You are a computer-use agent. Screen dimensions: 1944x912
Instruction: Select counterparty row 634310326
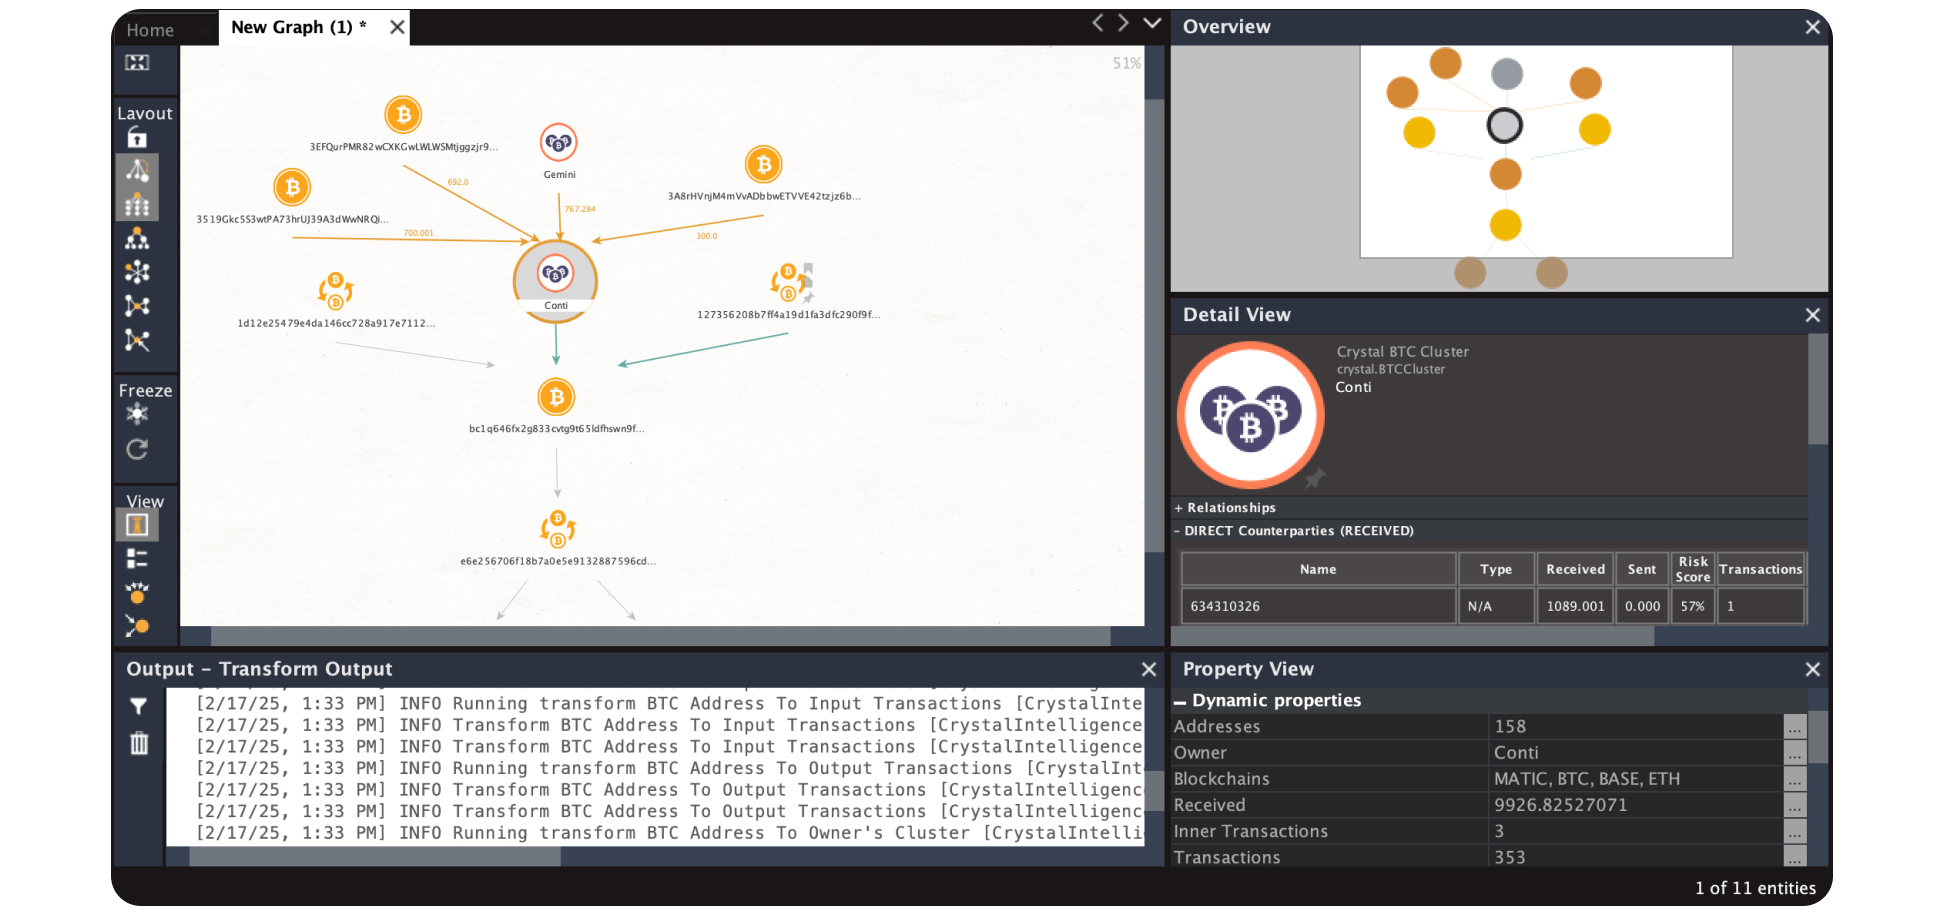pyautogui.click(x=1493, y=606)
